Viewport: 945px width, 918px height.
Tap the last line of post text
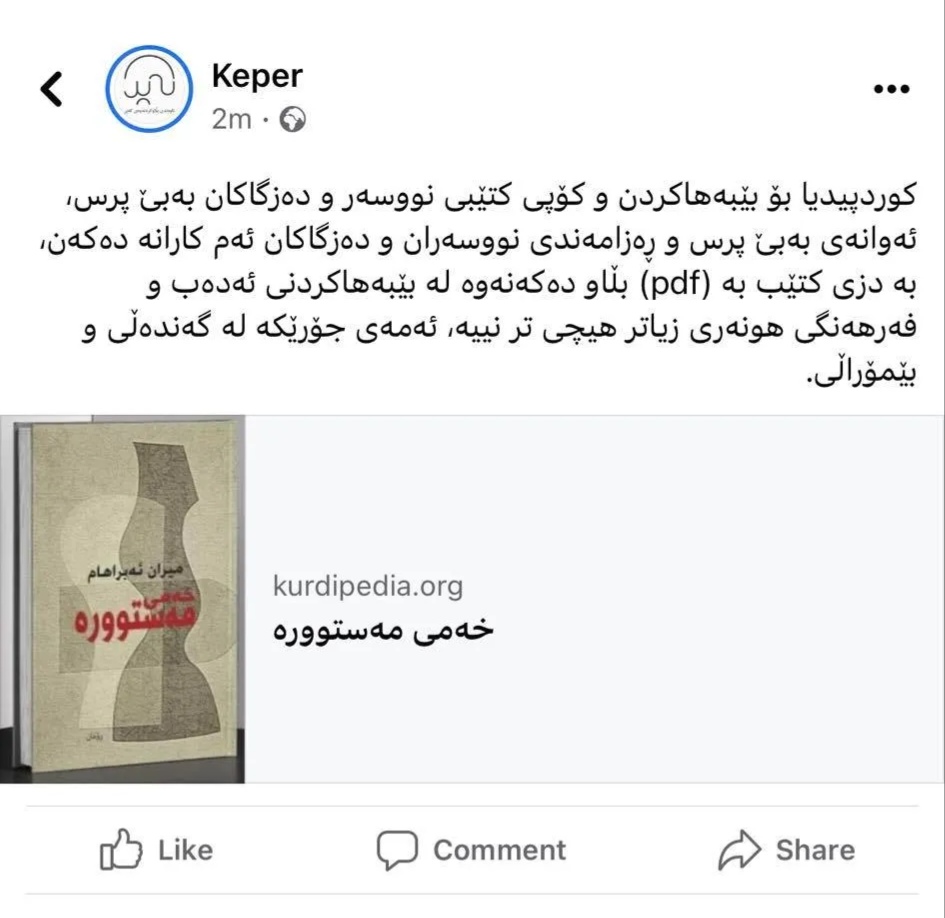point(861,374)
